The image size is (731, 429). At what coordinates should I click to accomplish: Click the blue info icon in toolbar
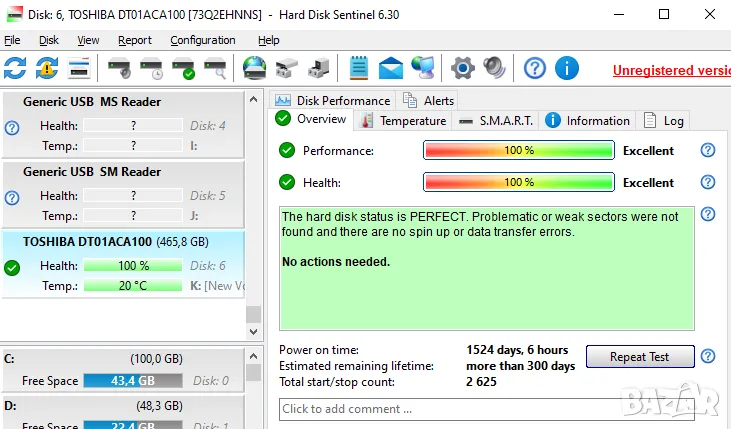[x=566, y=68]
